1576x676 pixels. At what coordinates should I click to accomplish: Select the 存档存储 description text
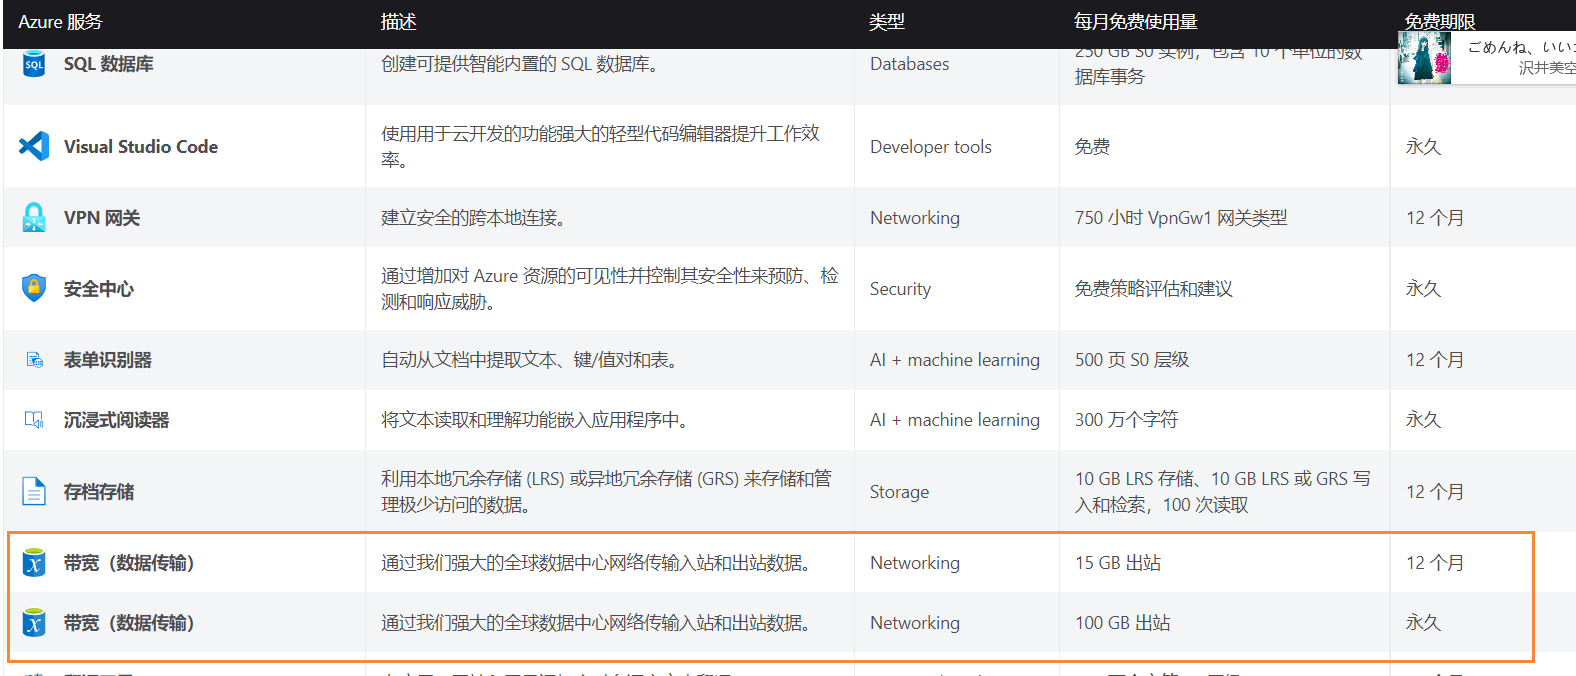click(x=606, y=492)
